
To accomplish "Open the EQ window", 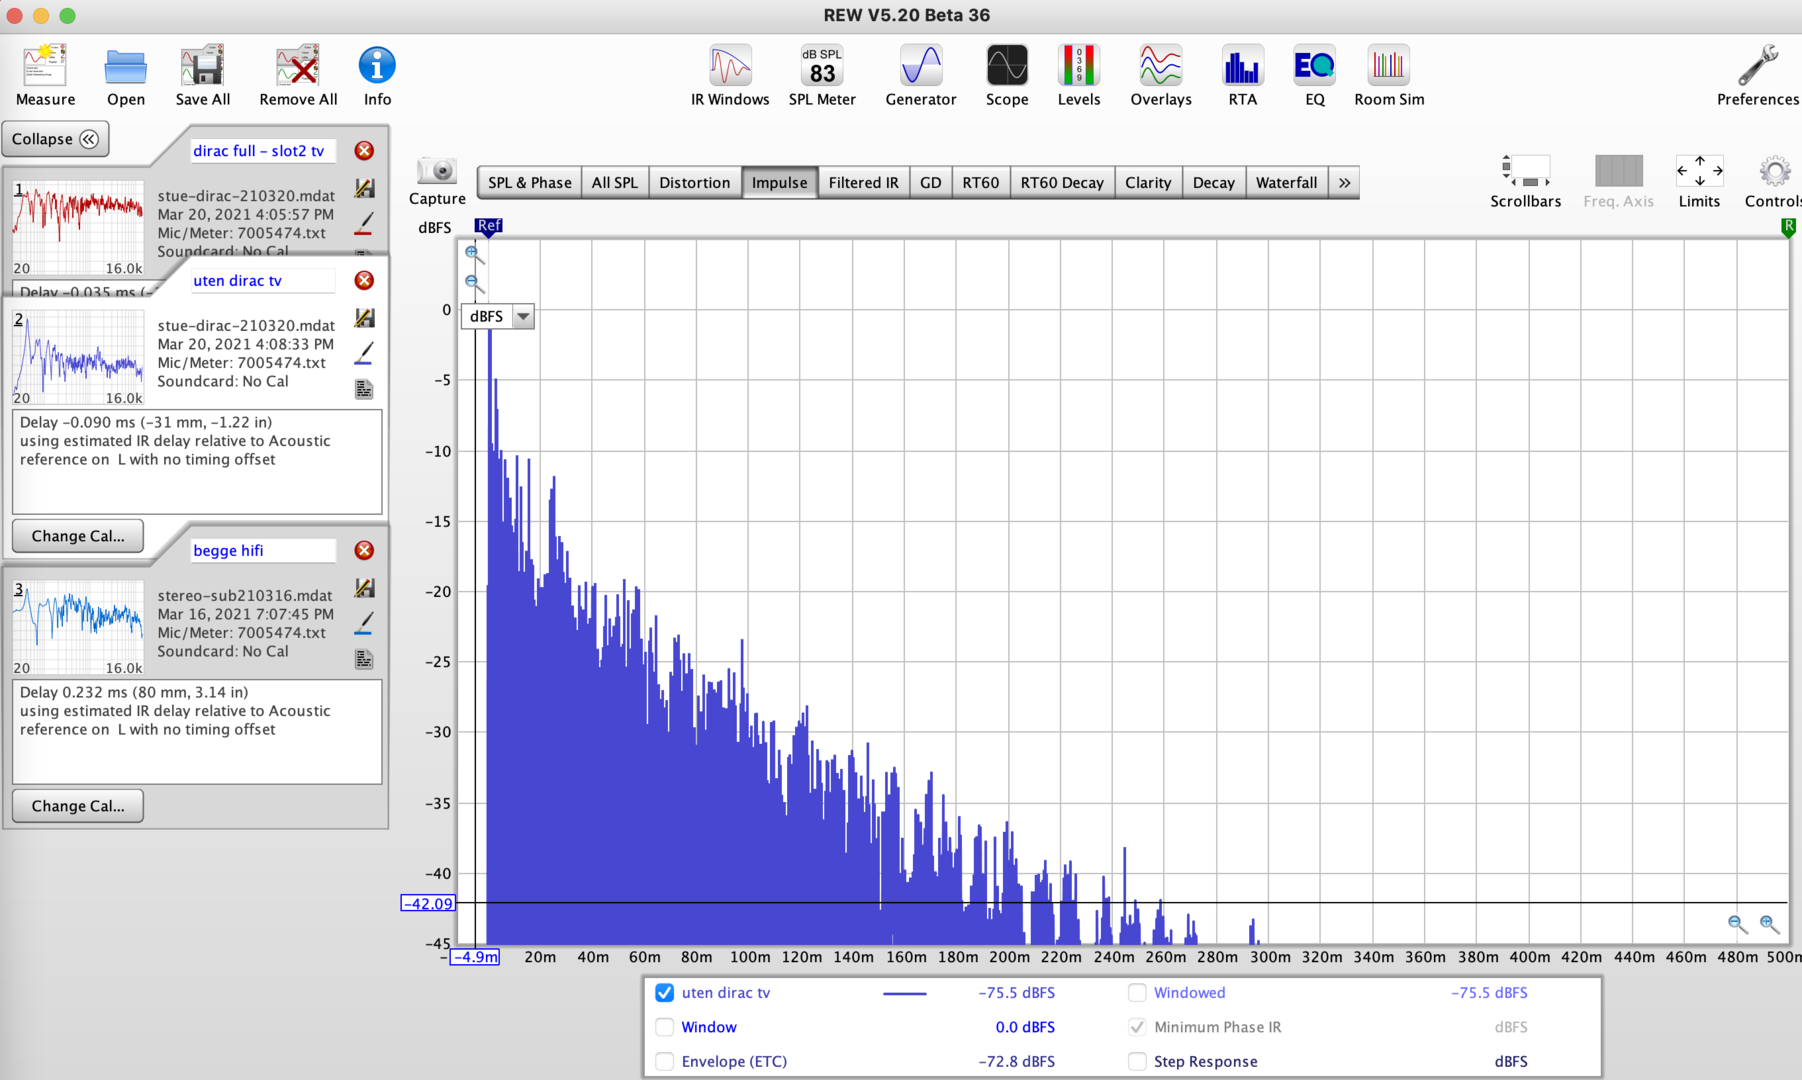I will (1314, 75).
